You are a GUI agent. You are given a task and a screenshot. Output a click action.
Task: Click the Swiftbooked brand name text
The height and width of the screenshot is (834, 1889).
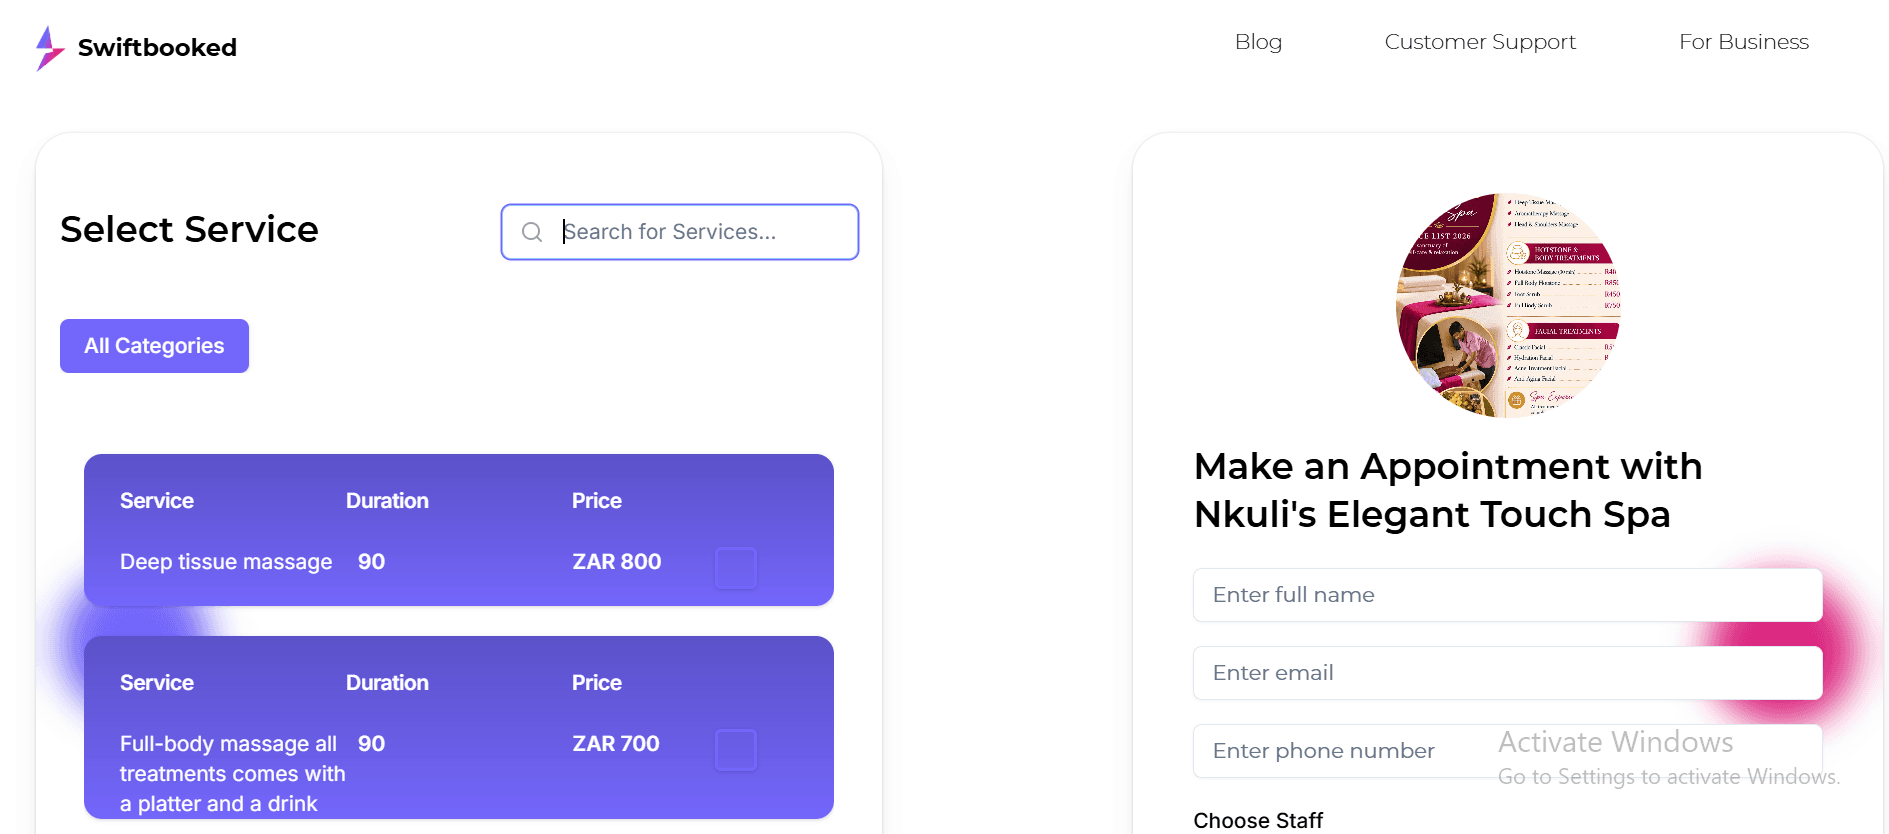point(157,48)
